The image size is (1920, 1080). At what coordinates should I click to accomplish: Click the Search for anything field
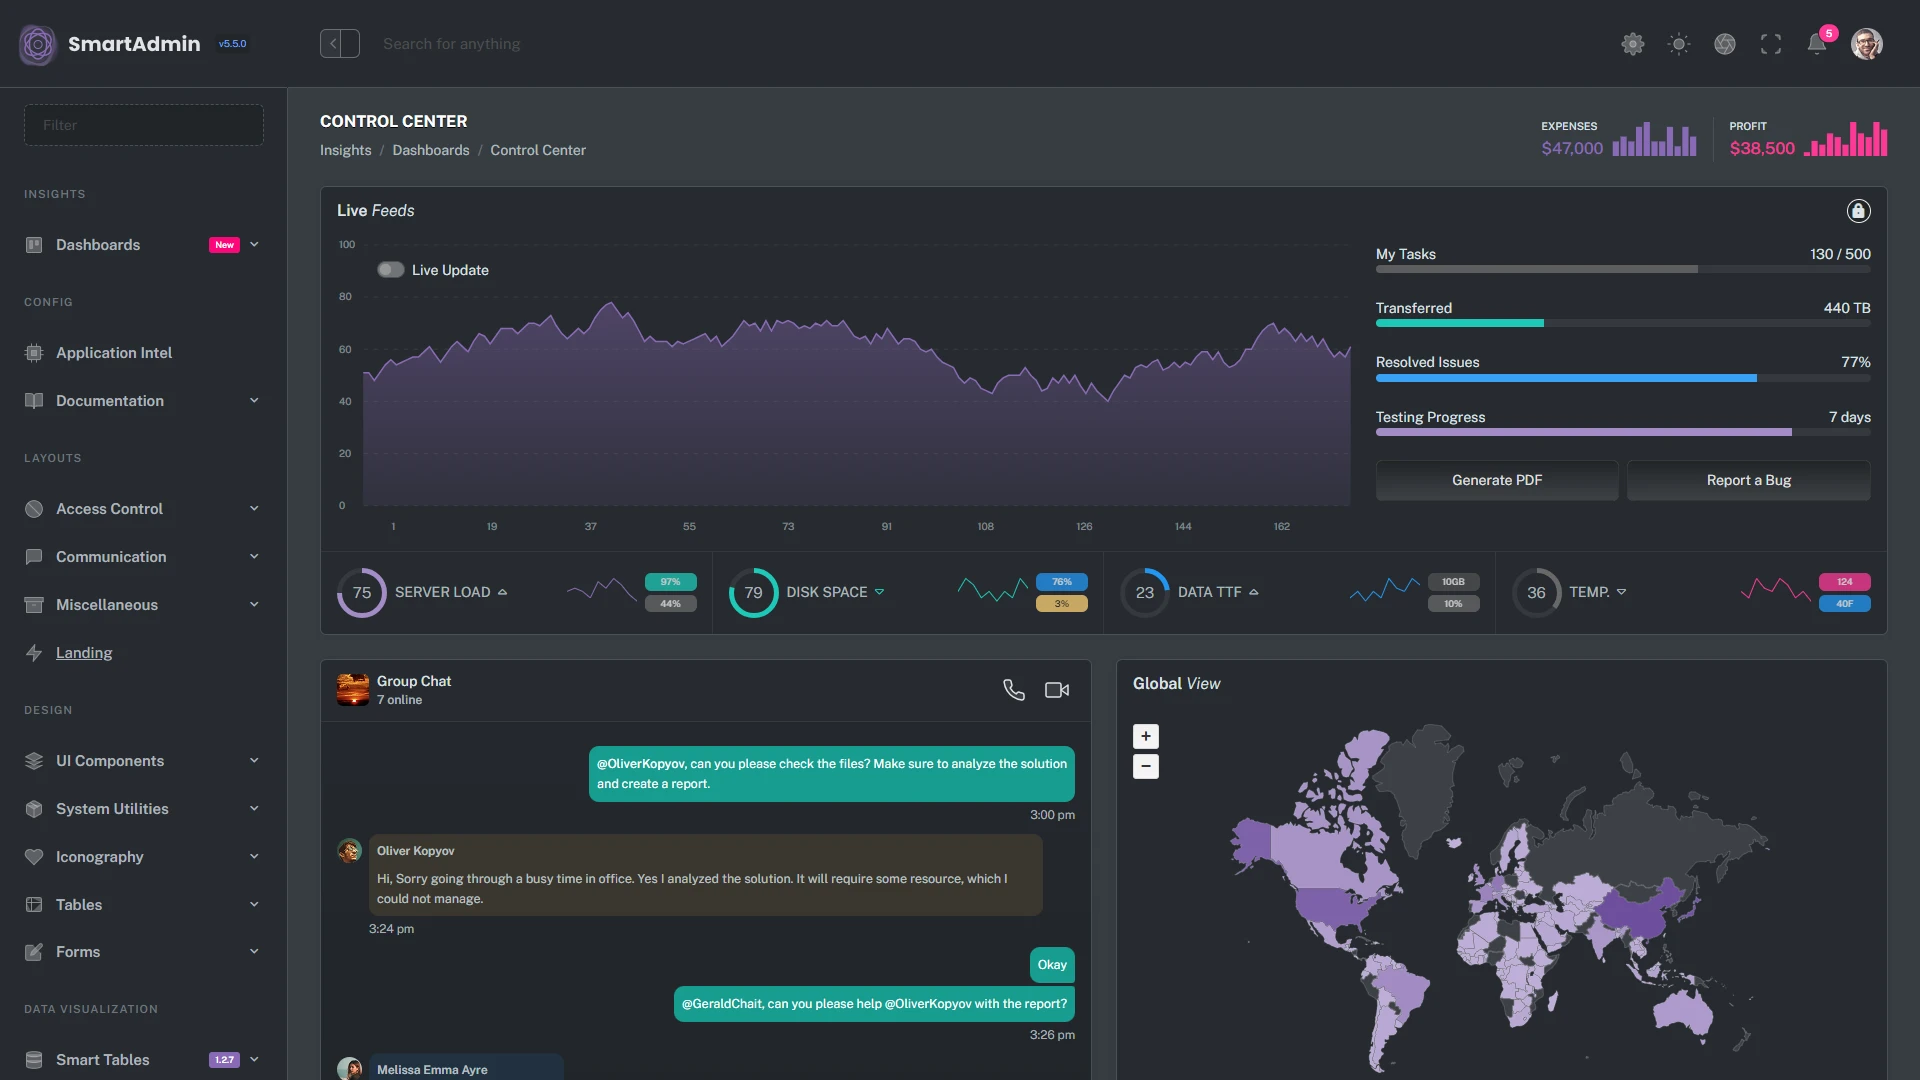(x=451, y=44)
